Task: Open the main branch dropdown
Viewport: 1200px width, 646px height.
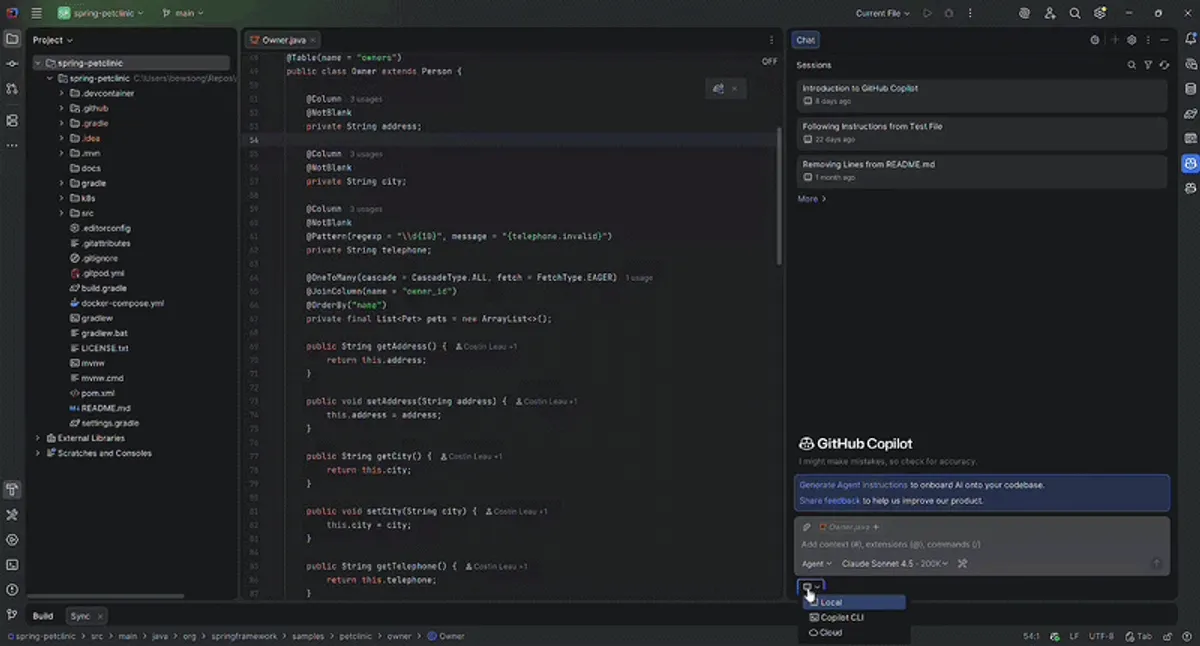Action: coord(182,13)
